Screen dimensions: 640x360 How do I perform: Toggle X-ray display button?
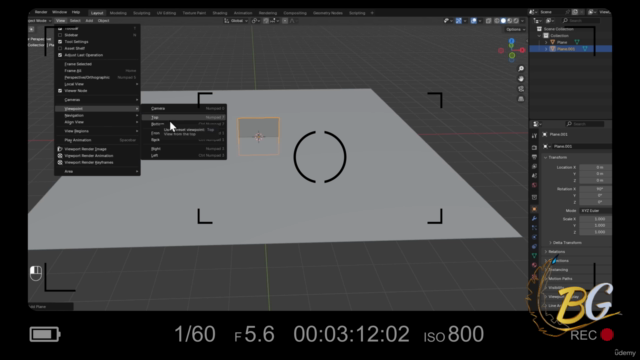tap(489, 21)
